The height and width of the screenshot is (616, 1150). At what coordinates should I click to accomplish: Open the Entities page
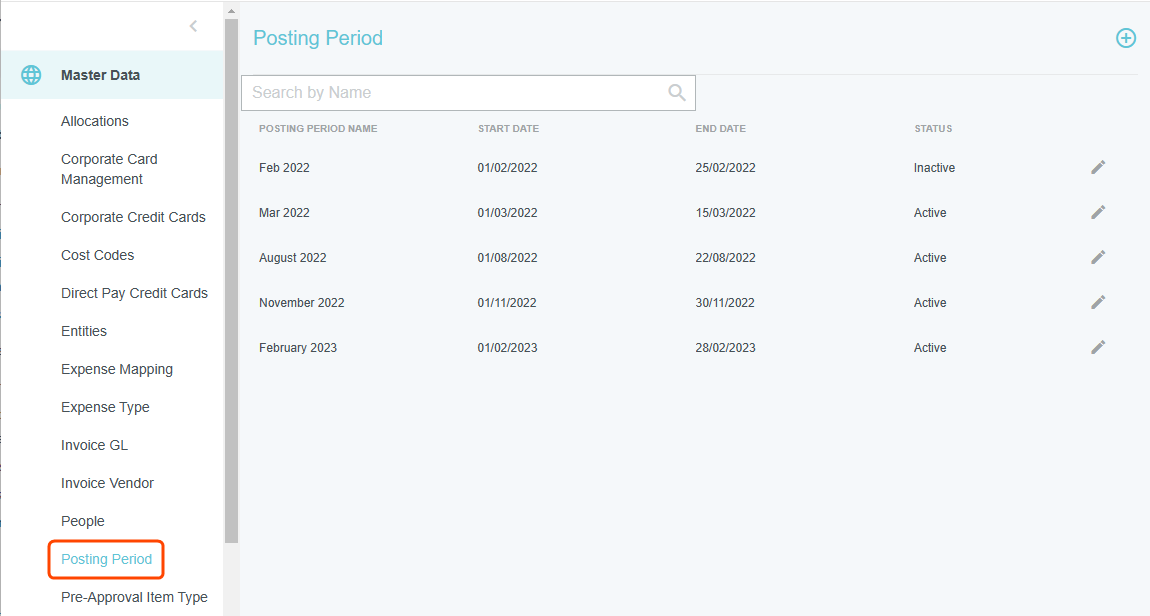pyautogui.click(x=84, y=331)
